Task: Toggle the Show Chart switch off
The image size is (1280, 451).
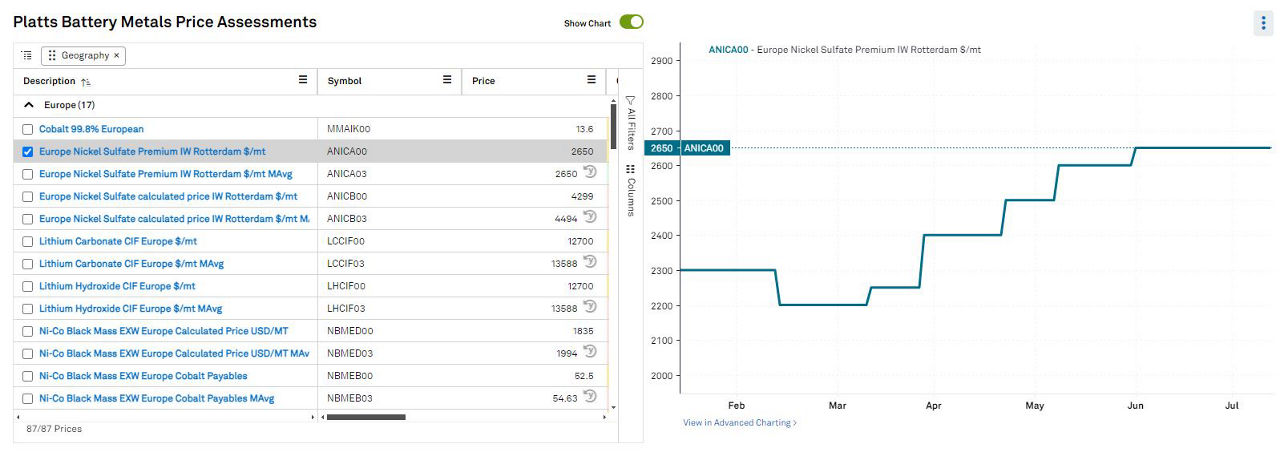Action: coord(631,22)
